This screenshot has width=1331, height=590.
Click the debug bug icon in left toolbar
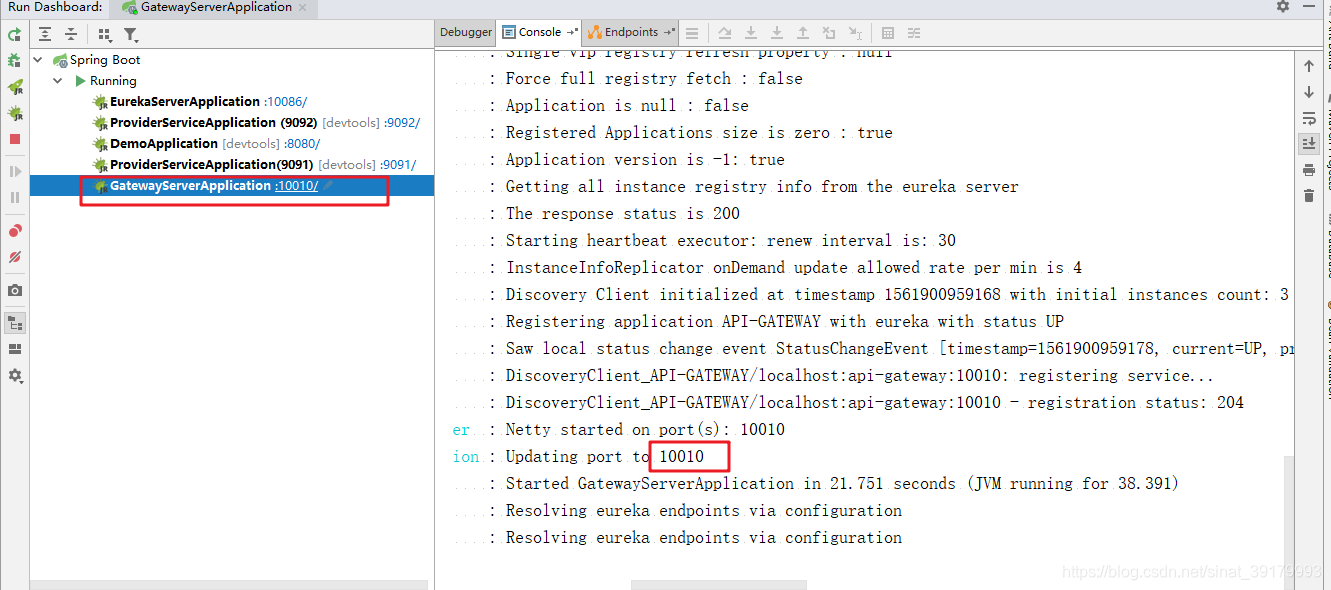tap(14, 61)
